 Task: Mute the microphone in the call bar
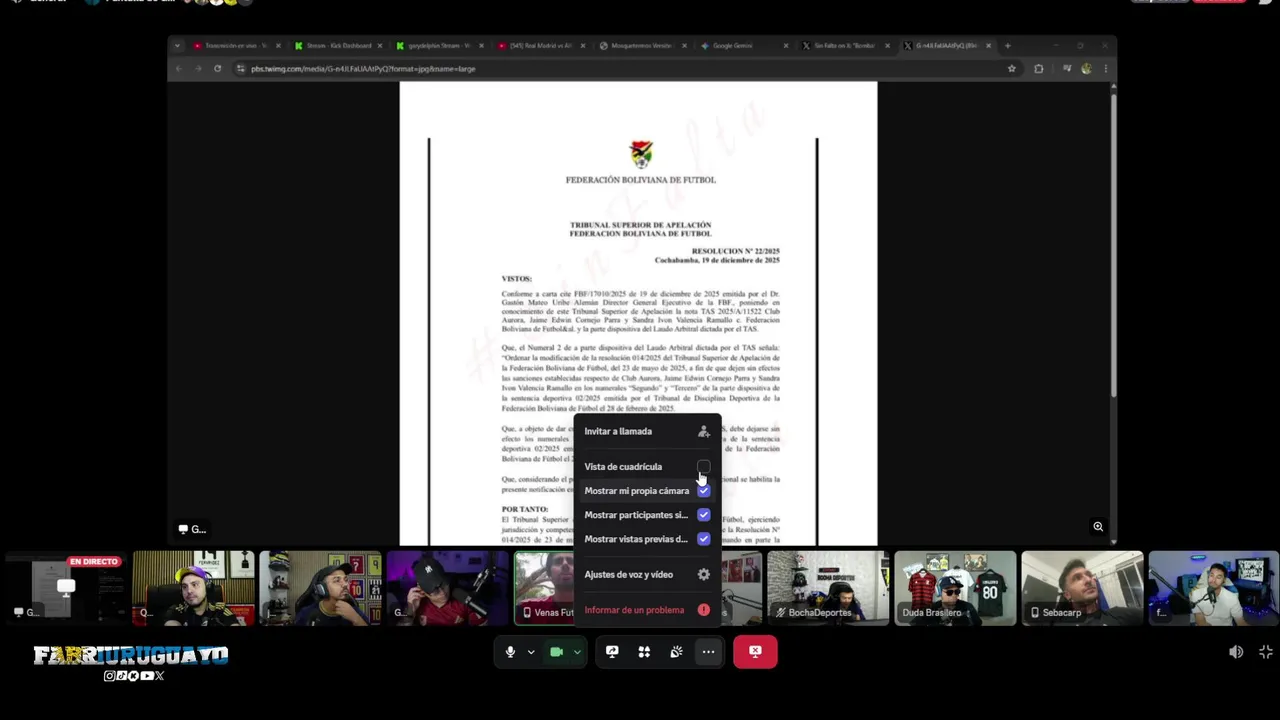(510, 652)
